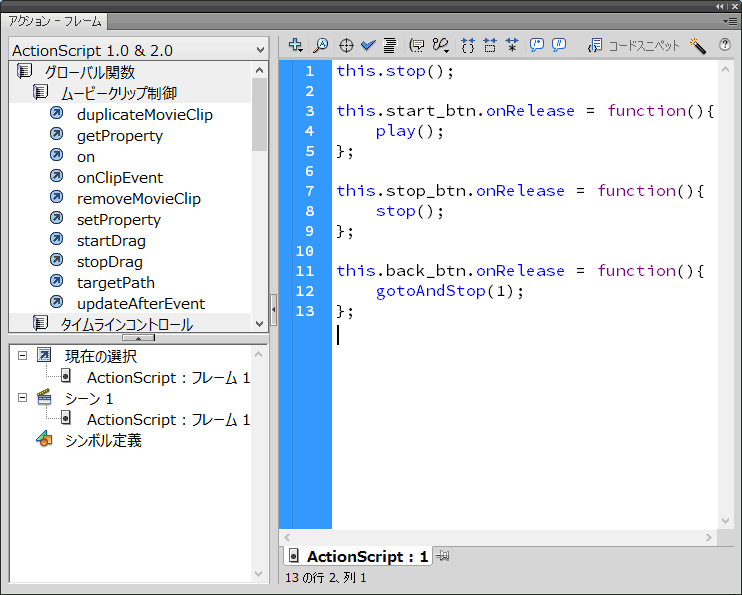Pin the ActionScript : 1 script tab
This screenshot has height=595, width=742.
(x=442, y=556)
